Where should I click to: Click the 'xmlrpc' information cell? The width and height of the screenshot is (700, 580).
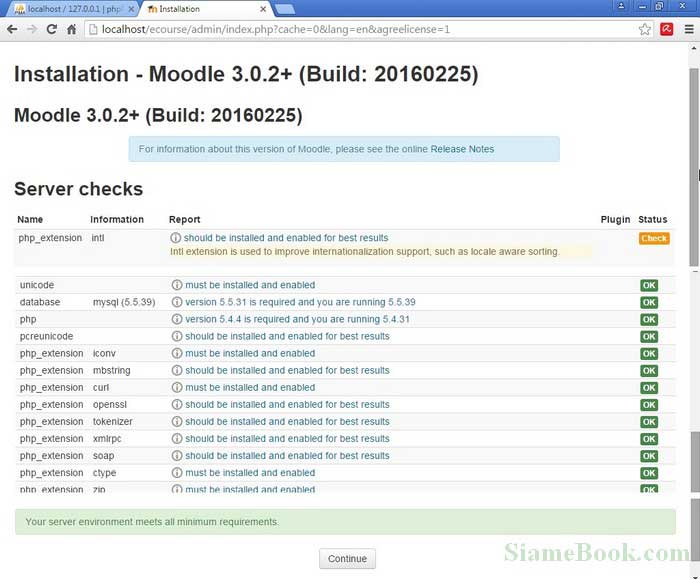(x=107, y=439)
